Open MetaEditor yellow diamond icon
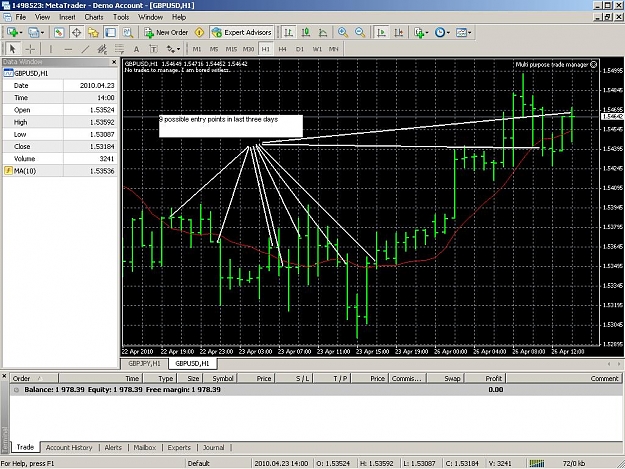625x469 pixels. [x=199, y=33]
